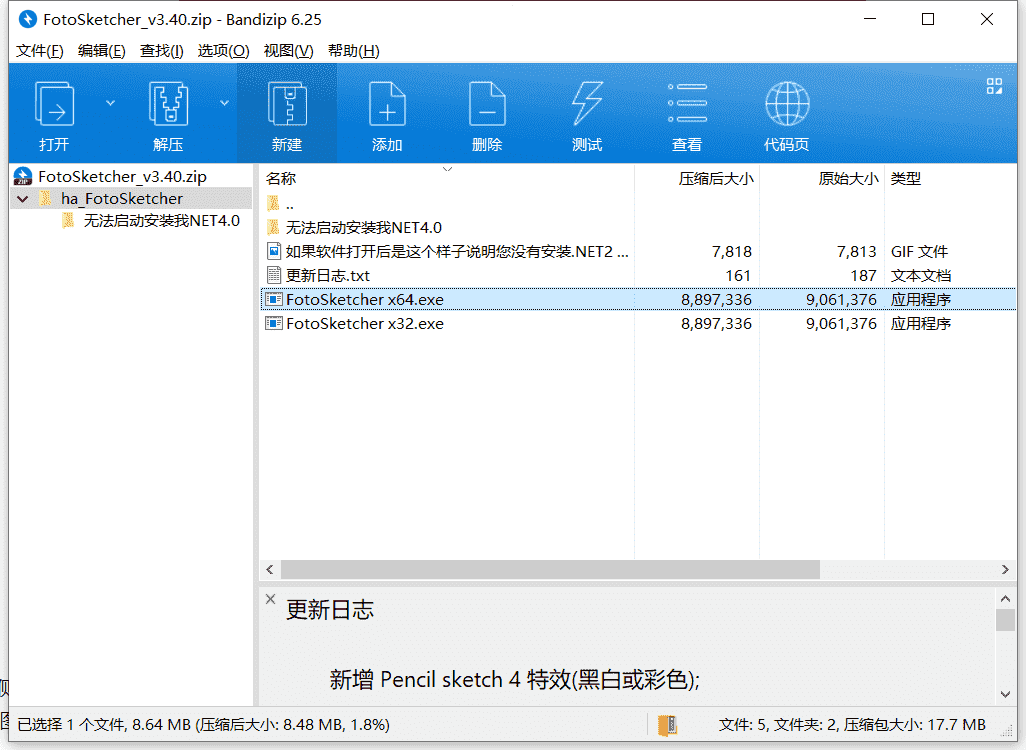The image size is (1026, 750).
Task: Select FotoSketcher x64.exe row
Action: coord(638,300)
